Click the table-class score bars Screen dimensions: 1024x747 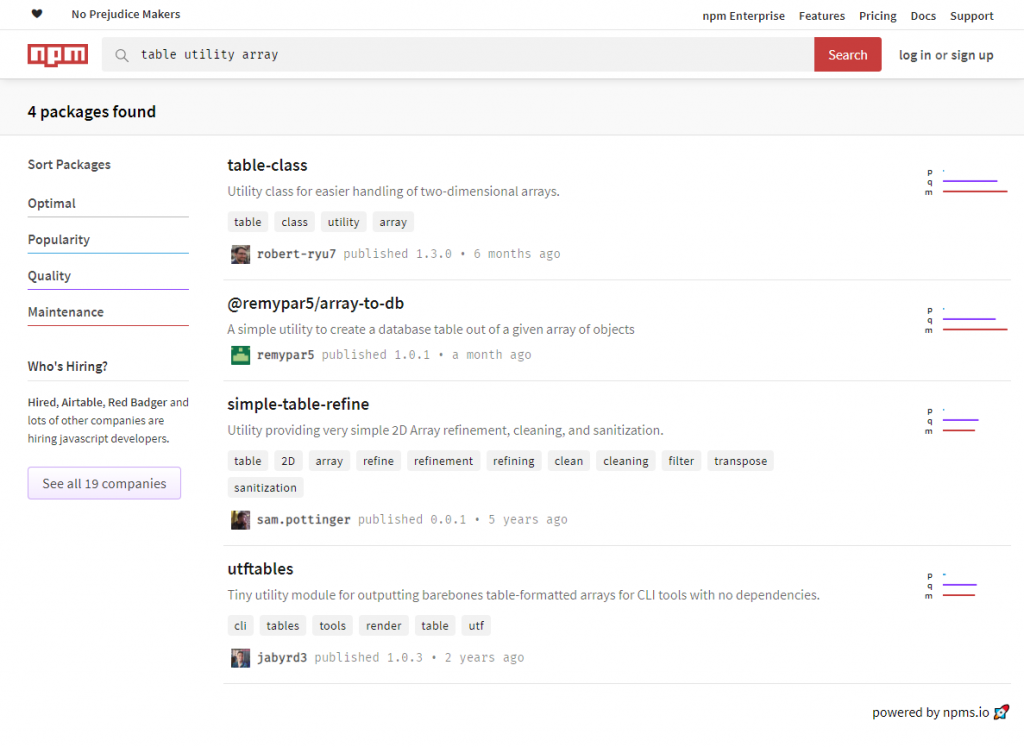(x=967, y=182)
